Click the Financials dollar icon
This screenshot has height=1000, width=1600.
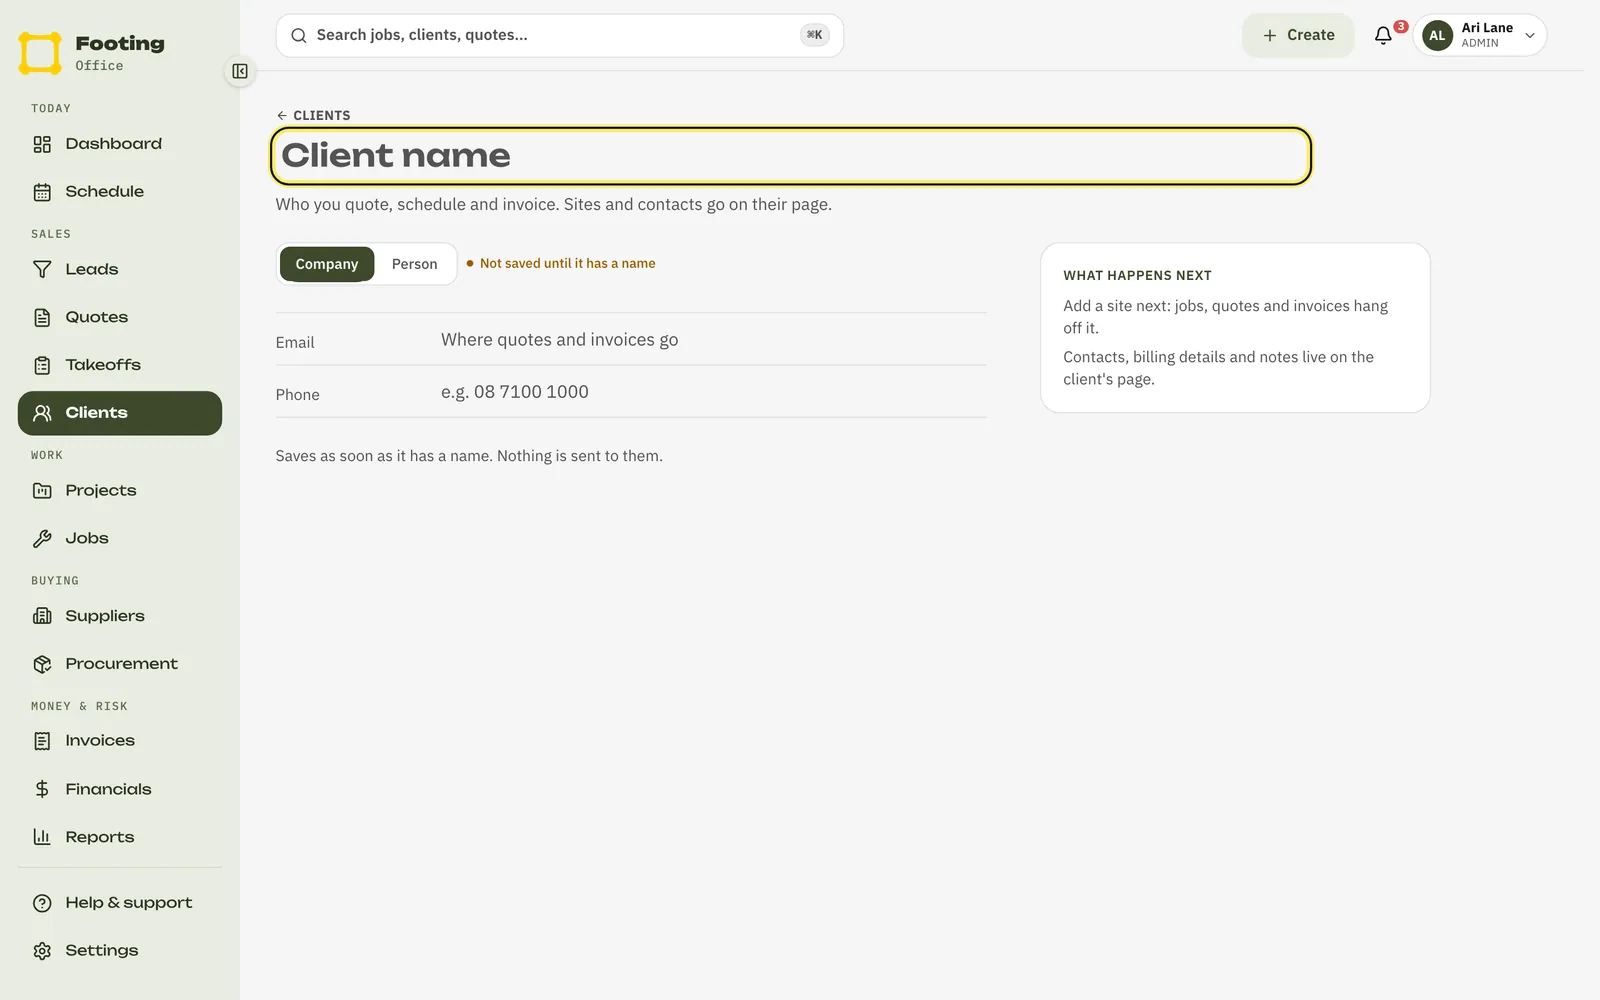tap(42, 789)
